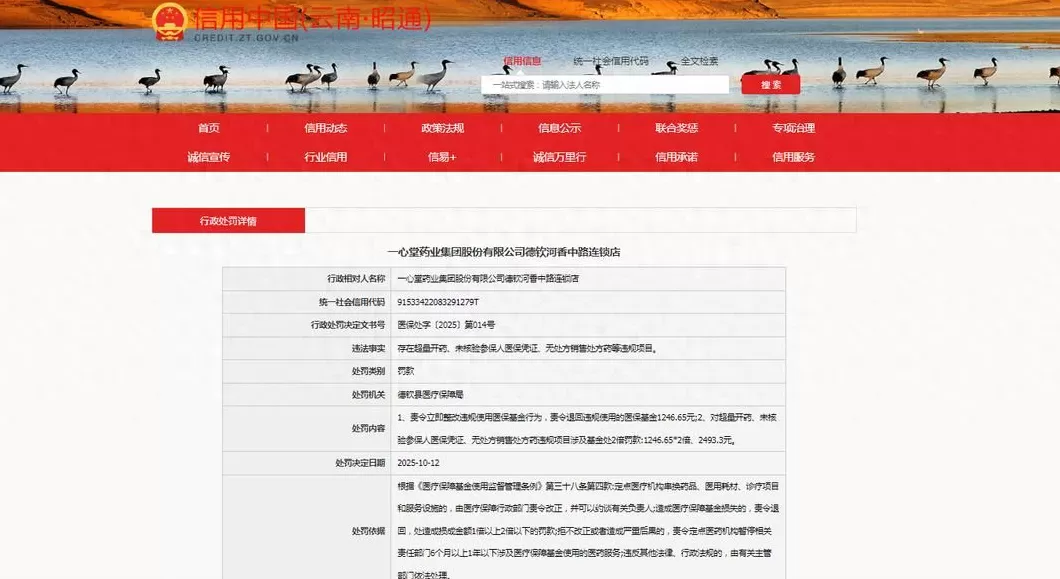Click the 行政处罚详情 section tab
This screenshot has height=579, width=1060.
[x=228, y=221]
